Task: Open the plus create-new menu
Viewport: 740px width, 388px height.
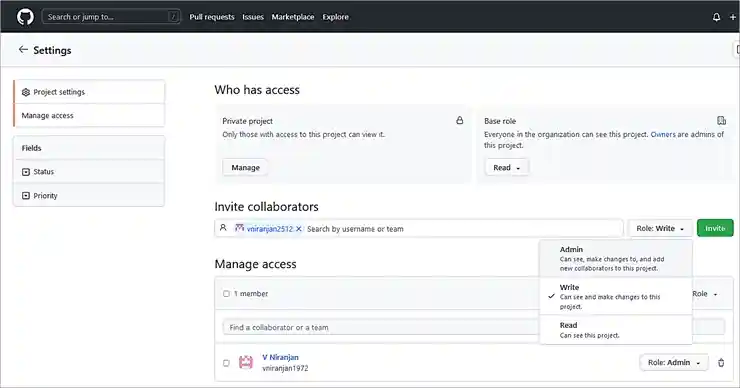Action: coord(733,17)
